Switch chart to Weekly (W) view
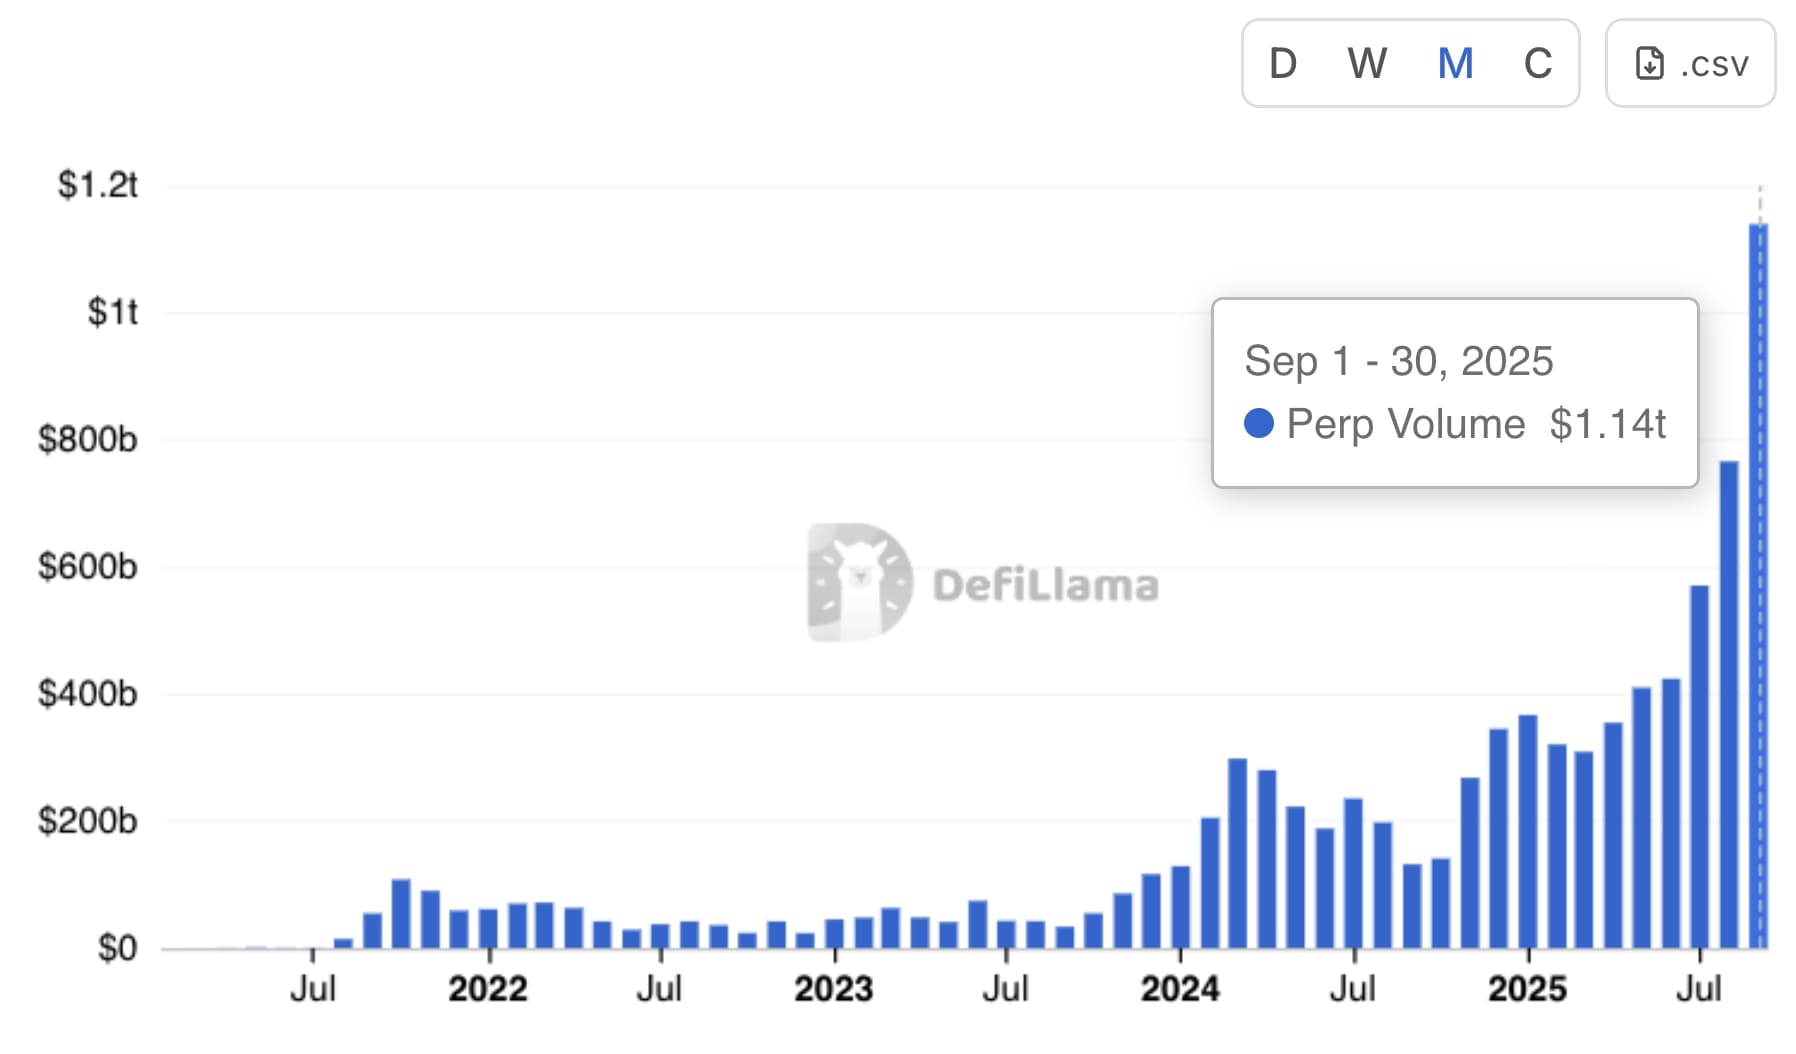This screenshot has height=1054, width=1796. point(1367,64)
